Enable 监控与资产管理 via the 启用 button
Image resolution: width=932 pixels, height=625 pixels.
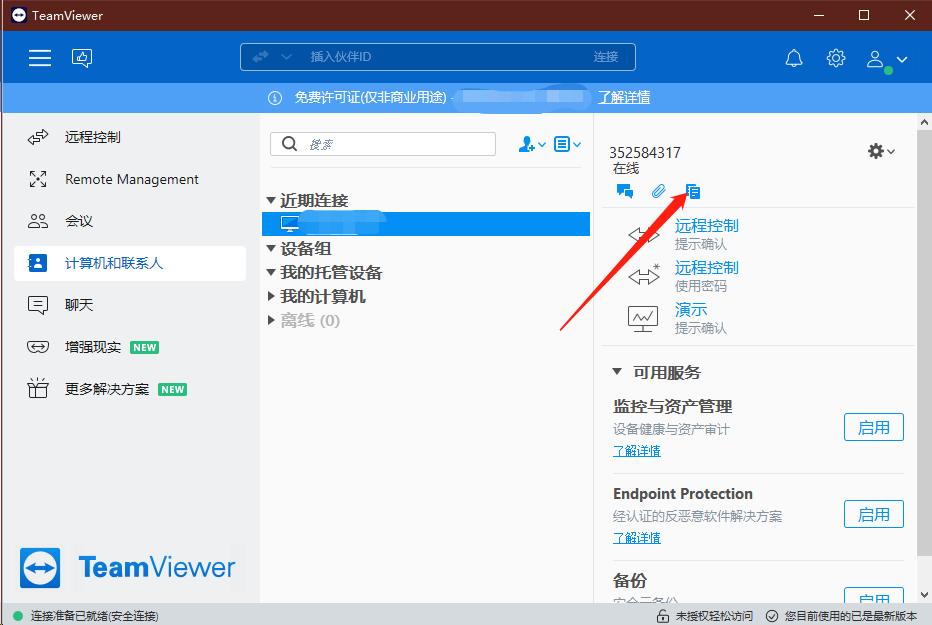pyautogui.click(x=873, y=427)
